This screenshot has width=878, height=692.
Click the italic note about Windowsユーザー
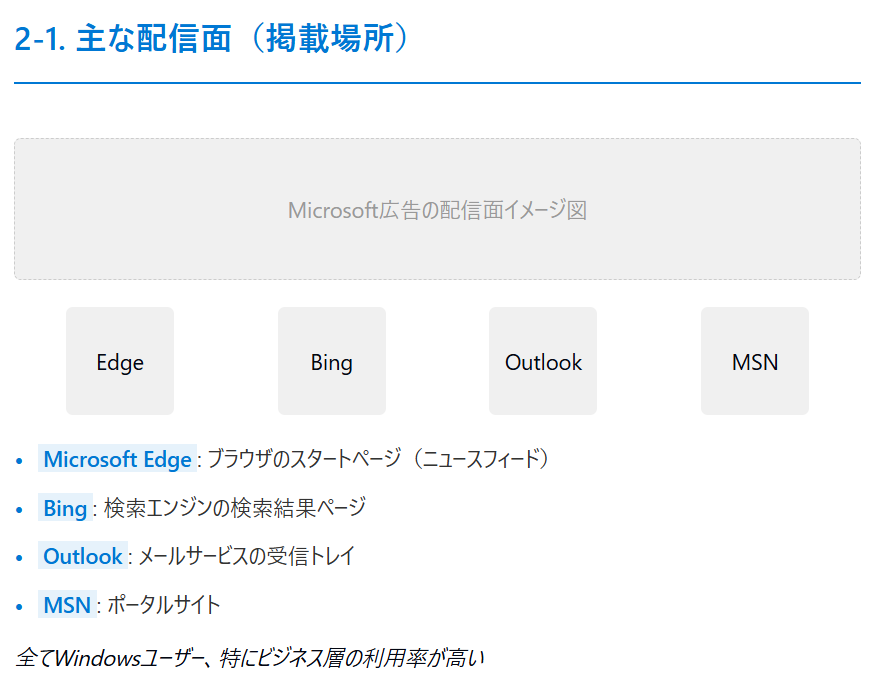point(250,658)
